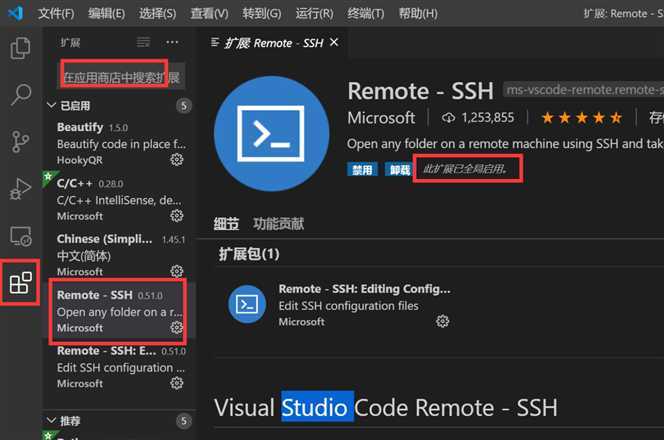664x440 pixels.
Task: Open the 编辑(E) menu
Action: click(106, 14)
